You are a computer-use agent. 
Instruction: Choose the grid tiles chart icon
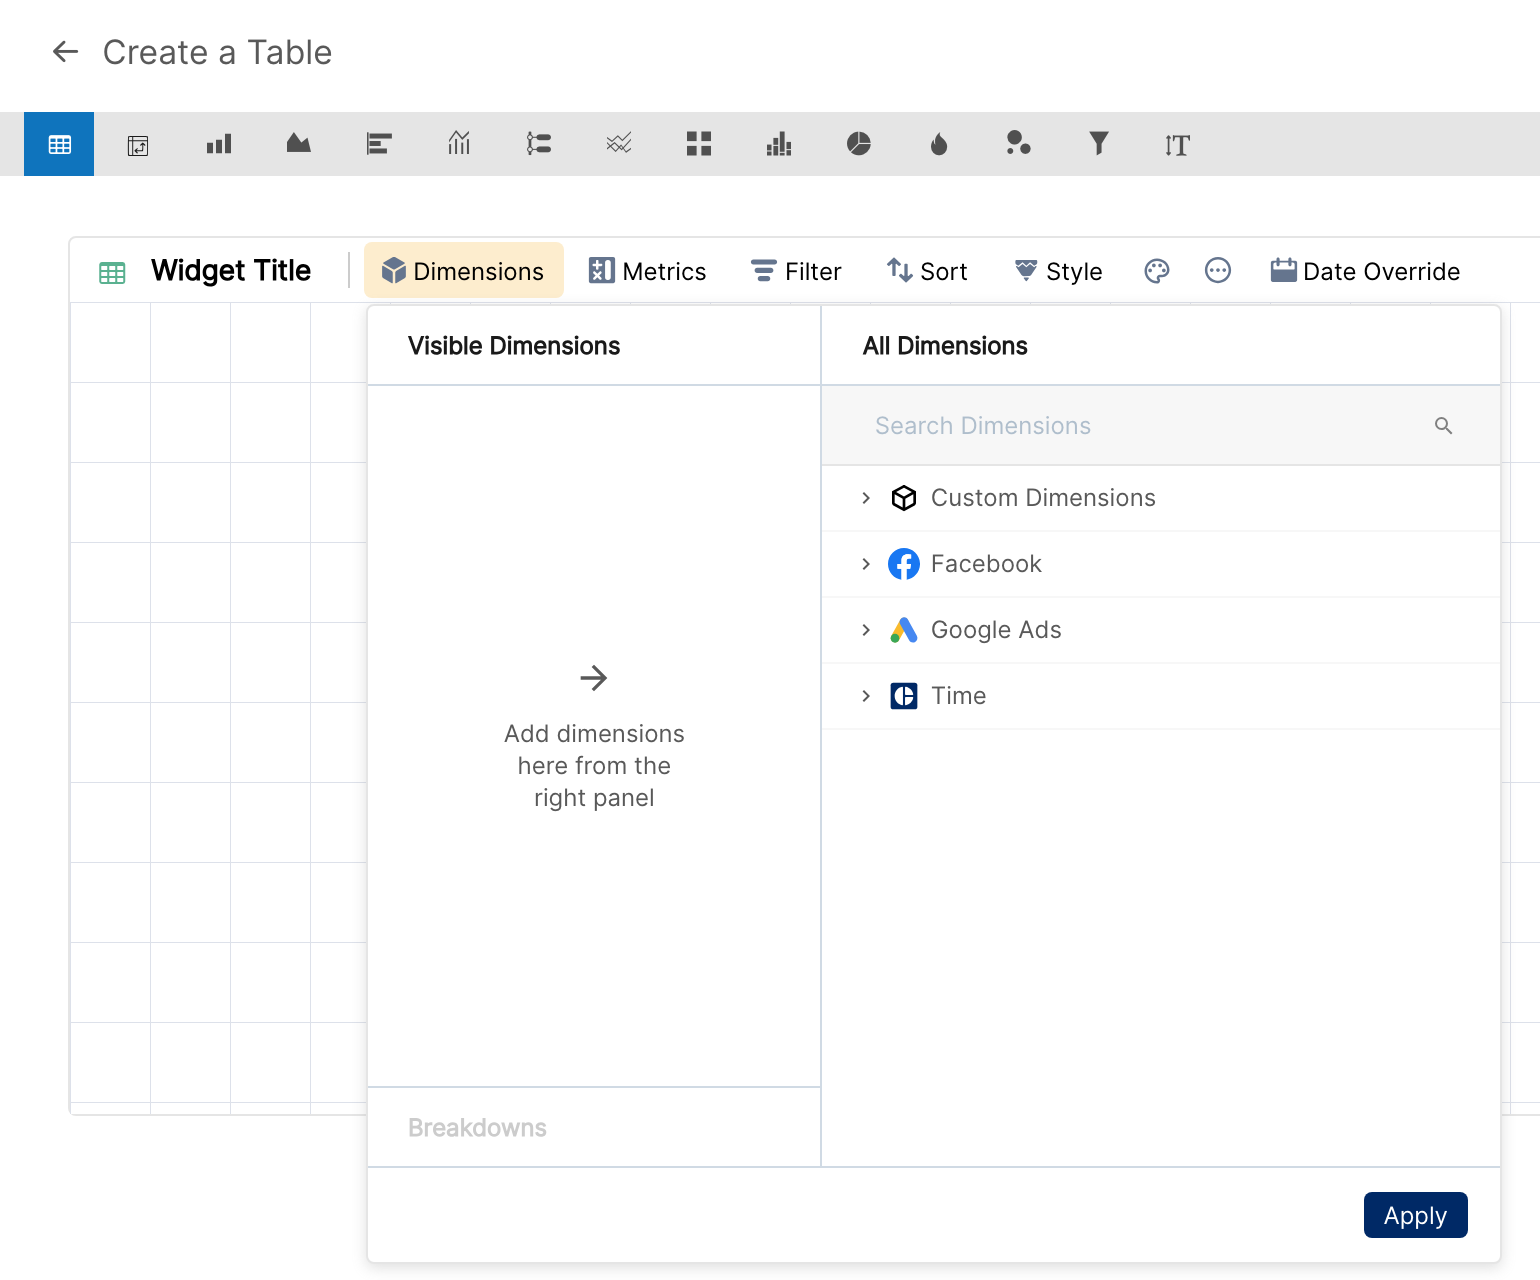699,144
